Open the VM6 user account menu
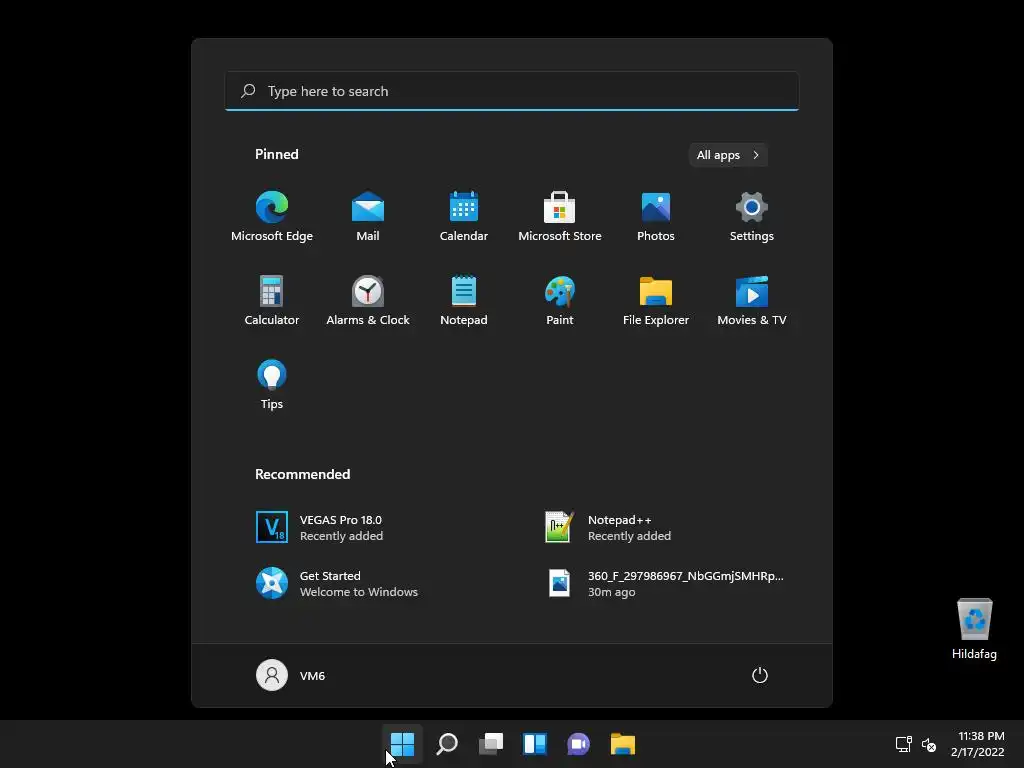Image resolution: width=1024 pixels, height=768 pixels. (291, 675)
